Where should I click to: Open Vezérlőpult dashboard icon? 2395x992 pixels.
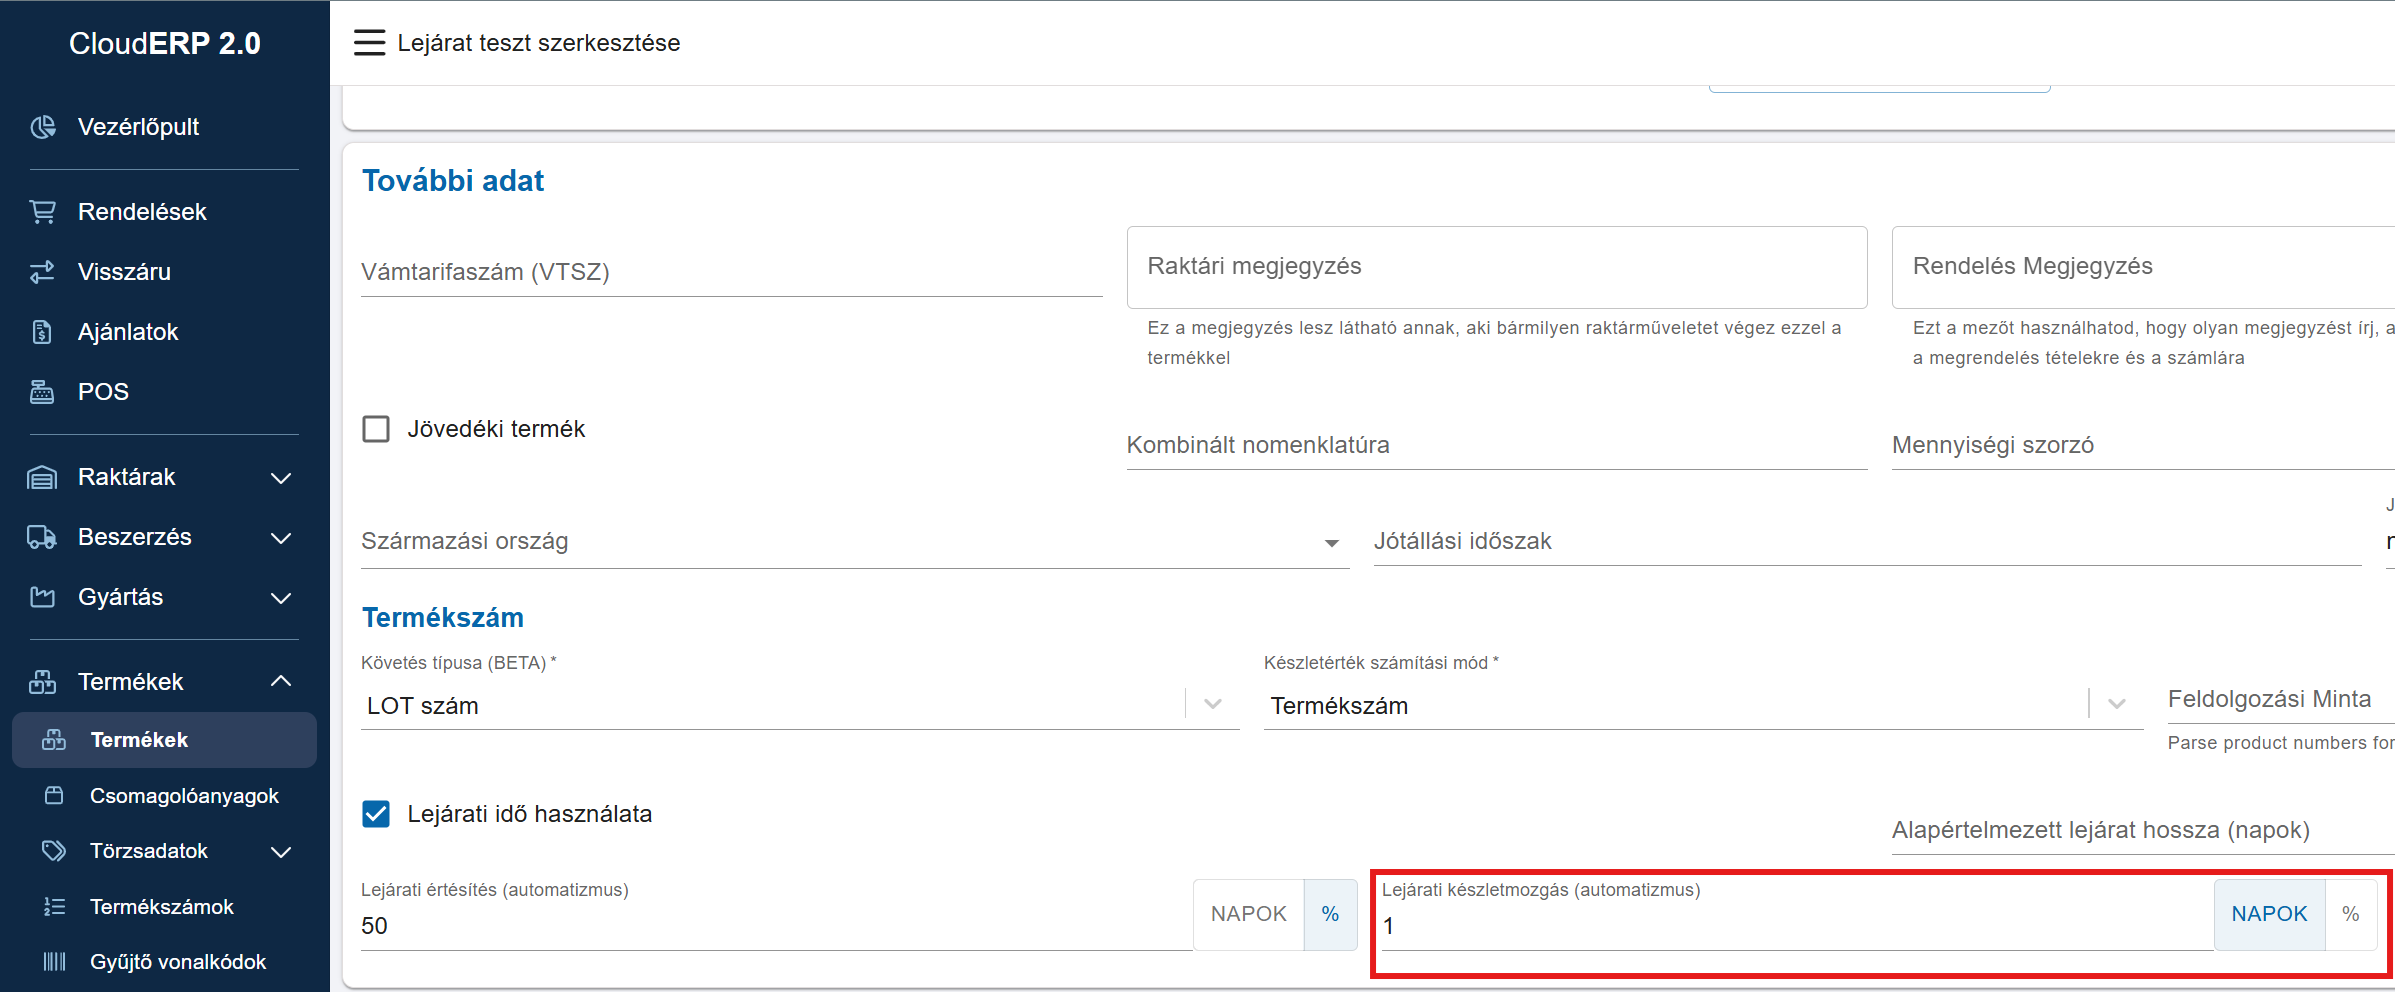point(43,127)
